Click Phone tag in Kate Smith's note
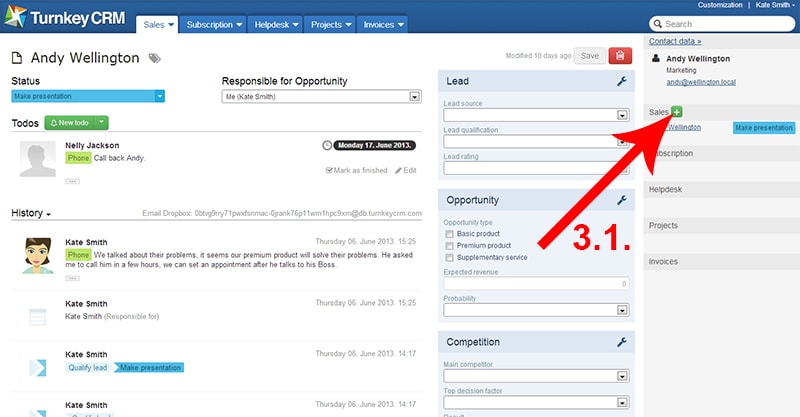This screenshot has height=417, width=800. pyautogui.click(x=78, y=255)
